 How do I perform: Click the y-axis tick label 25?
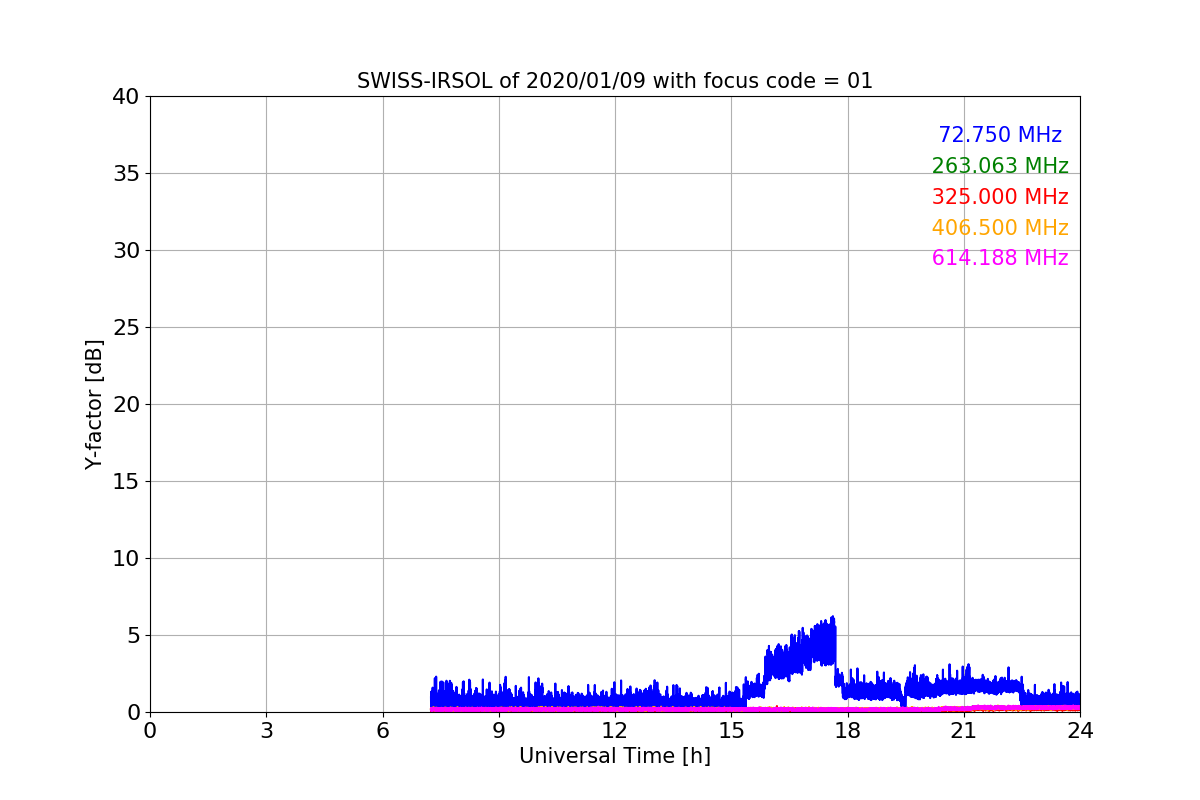pos(126,328)
